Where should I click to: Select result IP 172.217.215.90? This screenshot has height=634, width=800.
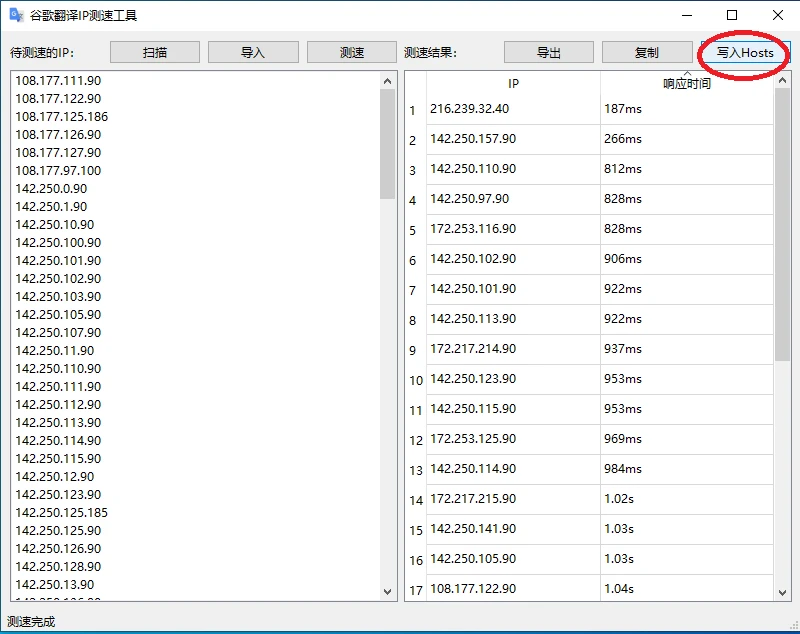coord(513,499)
